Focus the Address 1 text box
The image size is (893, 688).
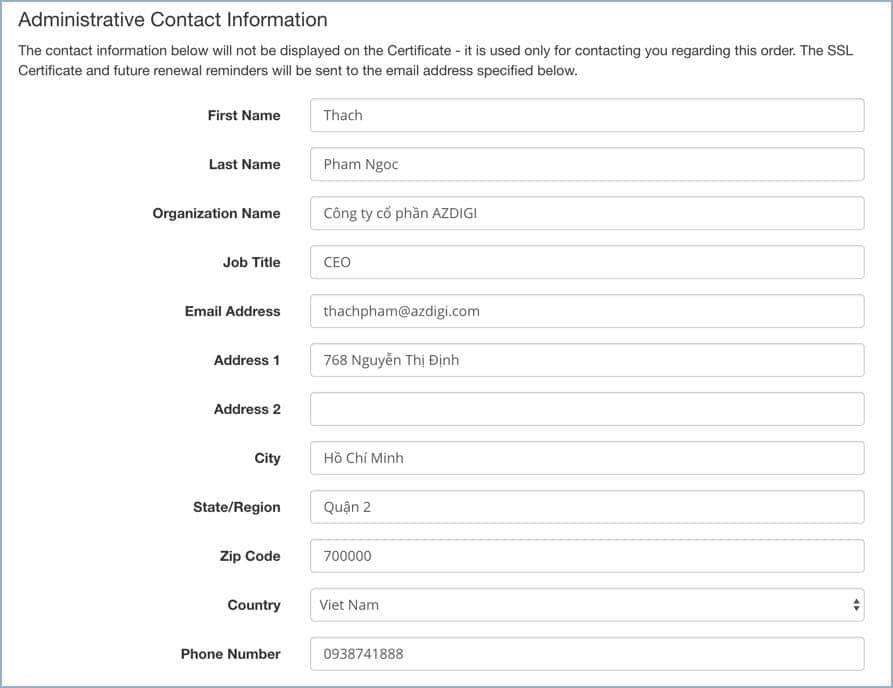point(586,360)
